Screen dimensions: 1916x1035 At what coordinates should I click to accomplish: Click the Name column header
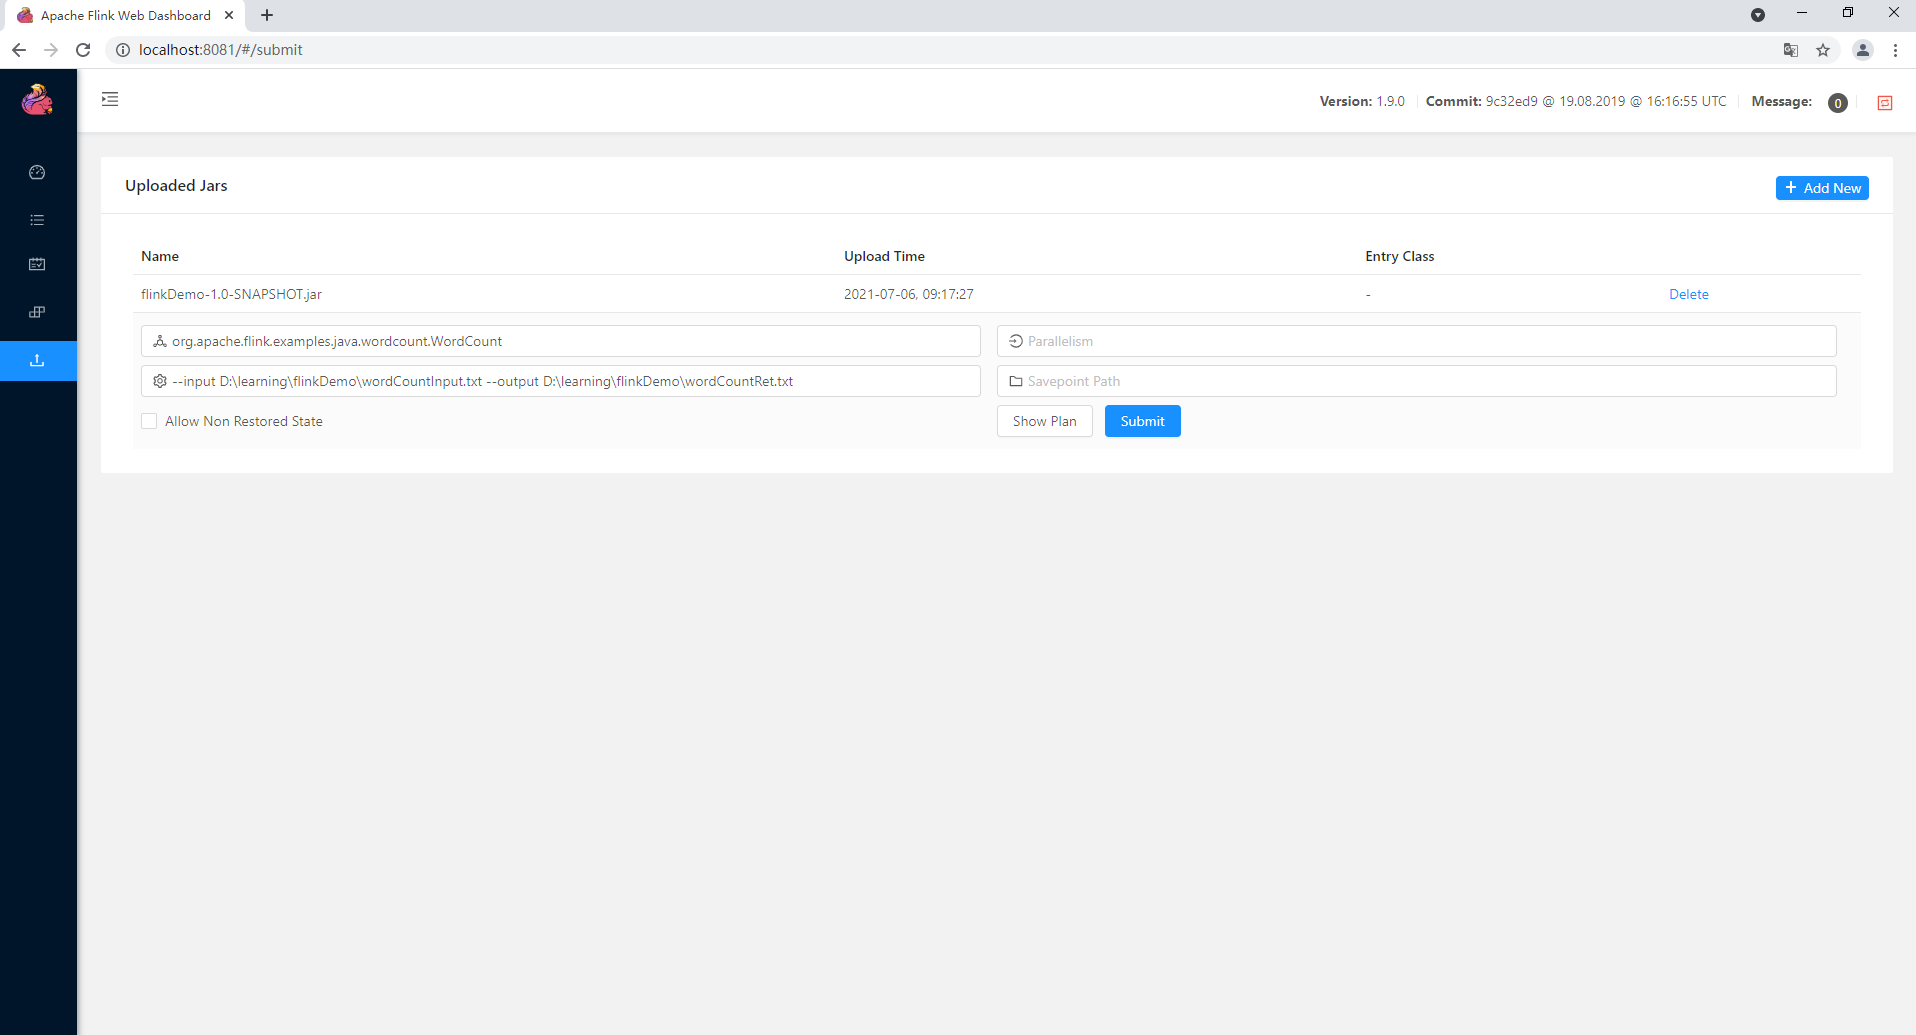[160, 256]
